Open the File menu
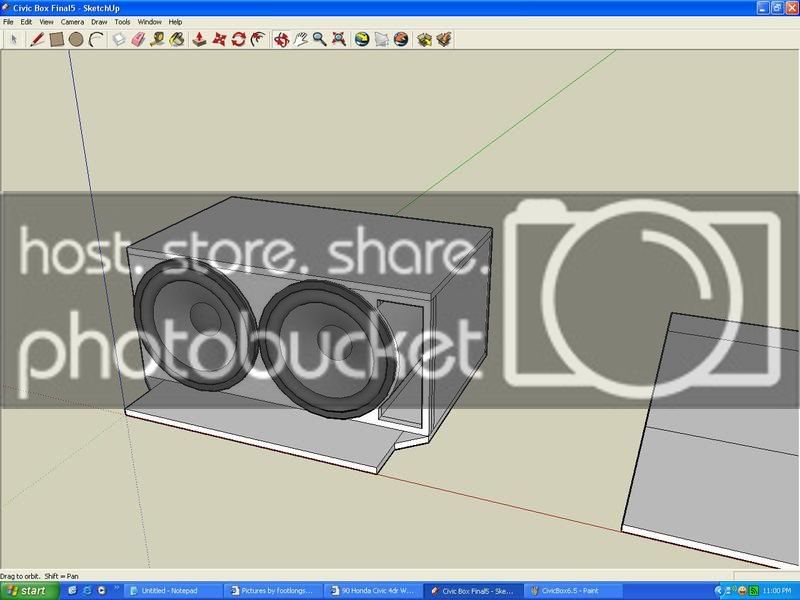Screen dimensions: 800x600 [8, 22]
